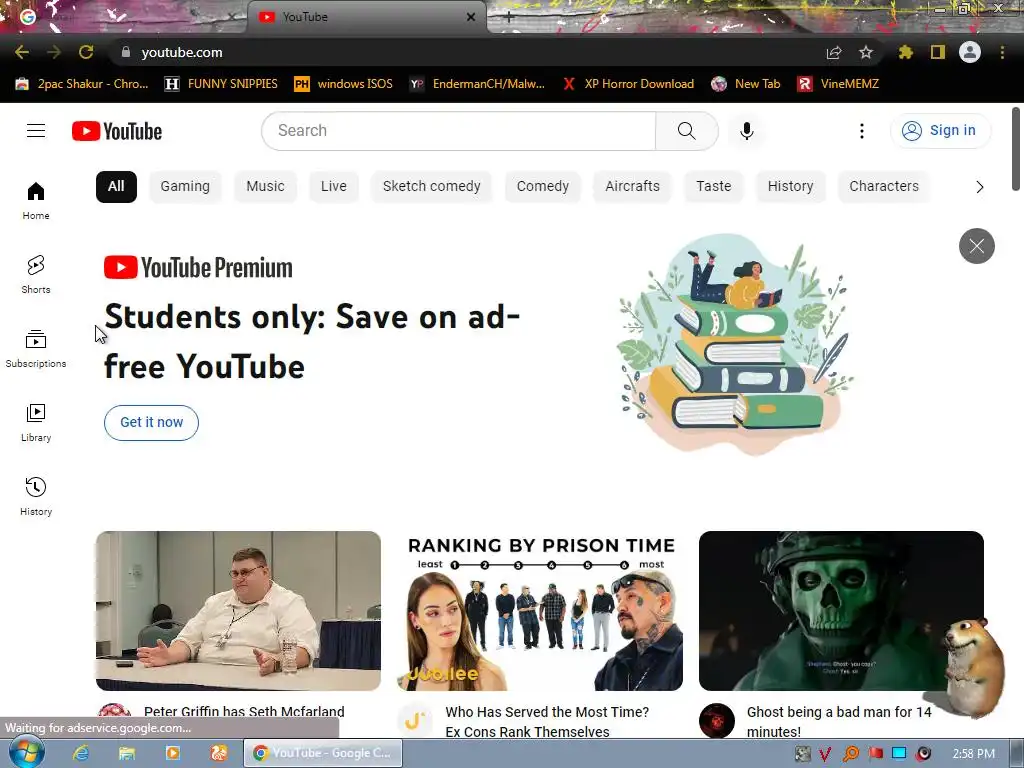Open the Chrome three-dot menu

pyautogui.click(x=1002, y=52)
